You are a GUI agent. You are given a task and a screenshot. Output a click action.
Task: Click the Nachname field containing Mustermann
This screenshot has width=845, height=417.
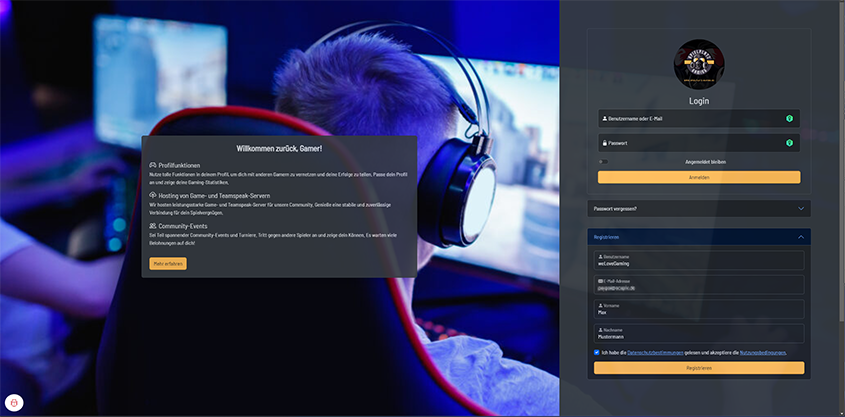coord(699,333)
